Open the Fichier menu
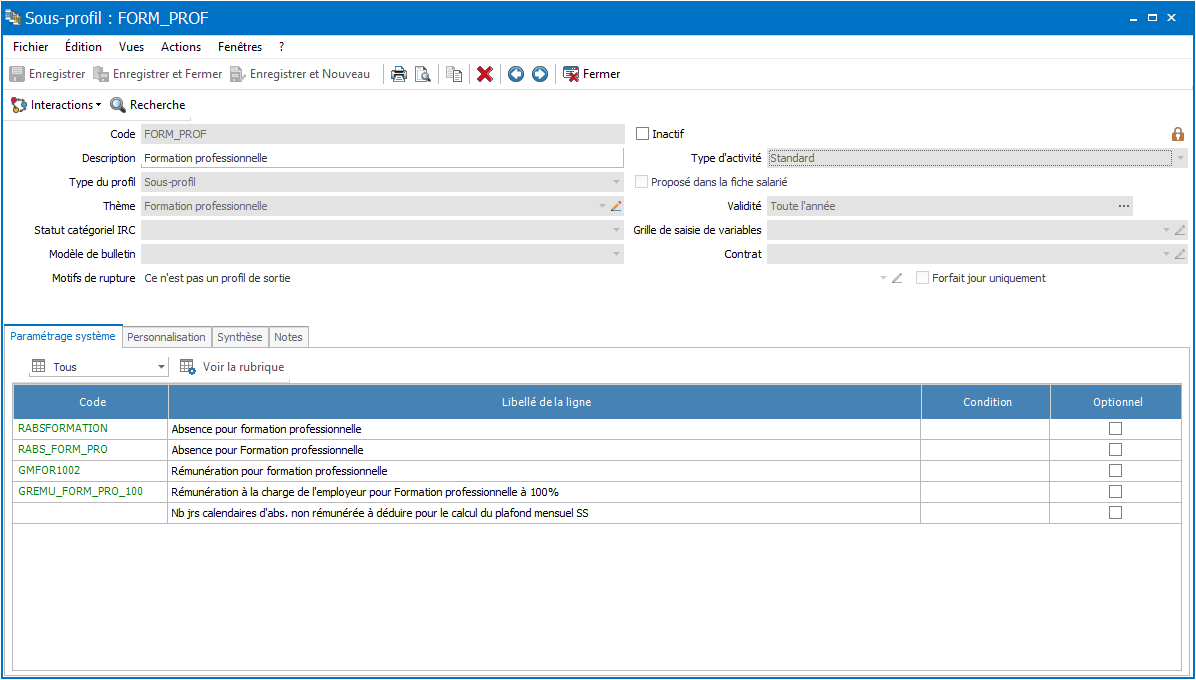The width and height of the screenshot is (1196, 680). (31, 47)
